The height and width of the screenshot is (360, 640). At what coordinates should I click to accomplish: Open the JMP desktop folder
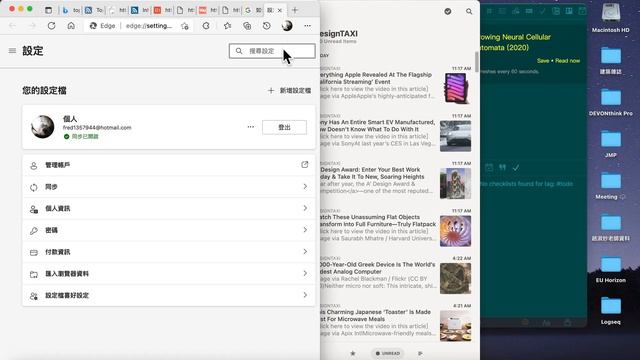pyautogui.click(x=611, y=144)
